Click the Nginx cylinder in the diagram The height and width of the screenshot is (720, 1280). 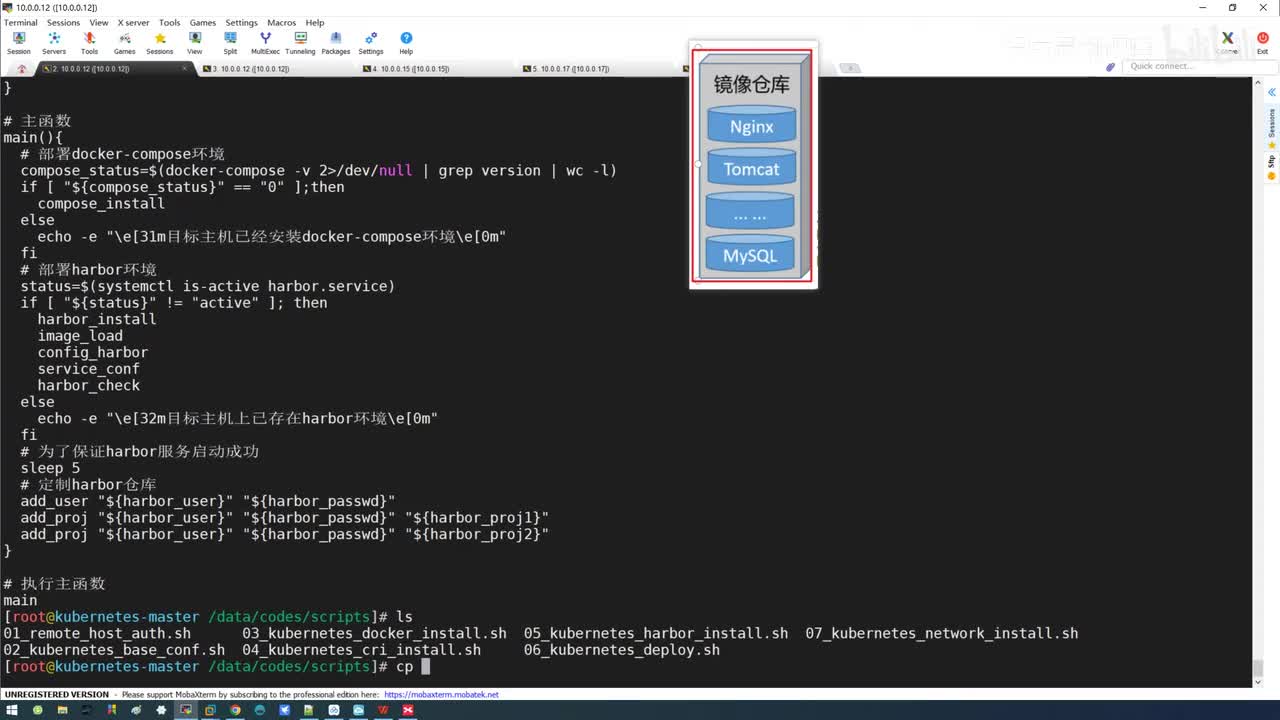click(x=751, y=125)
